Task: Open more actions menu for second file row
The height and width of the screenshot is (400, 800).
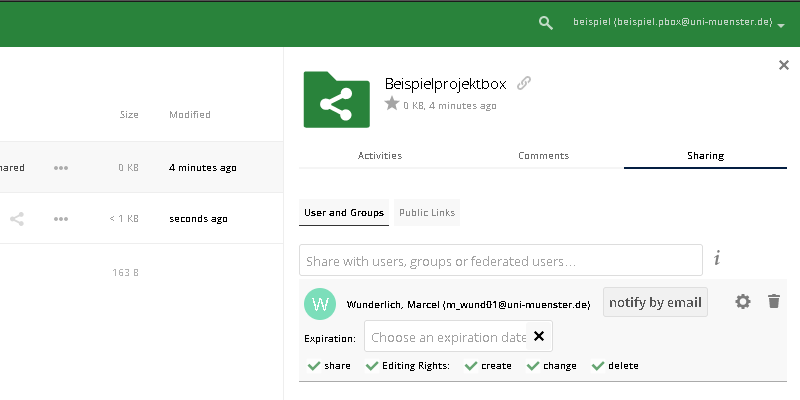Action: pos(61,218)
